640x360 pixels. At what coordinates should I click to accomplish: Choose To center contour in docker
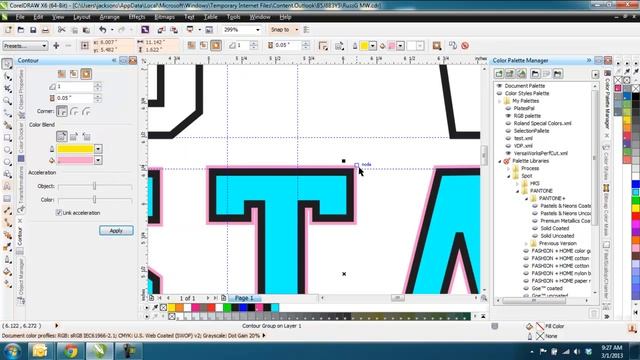click(x=62, y=74)
